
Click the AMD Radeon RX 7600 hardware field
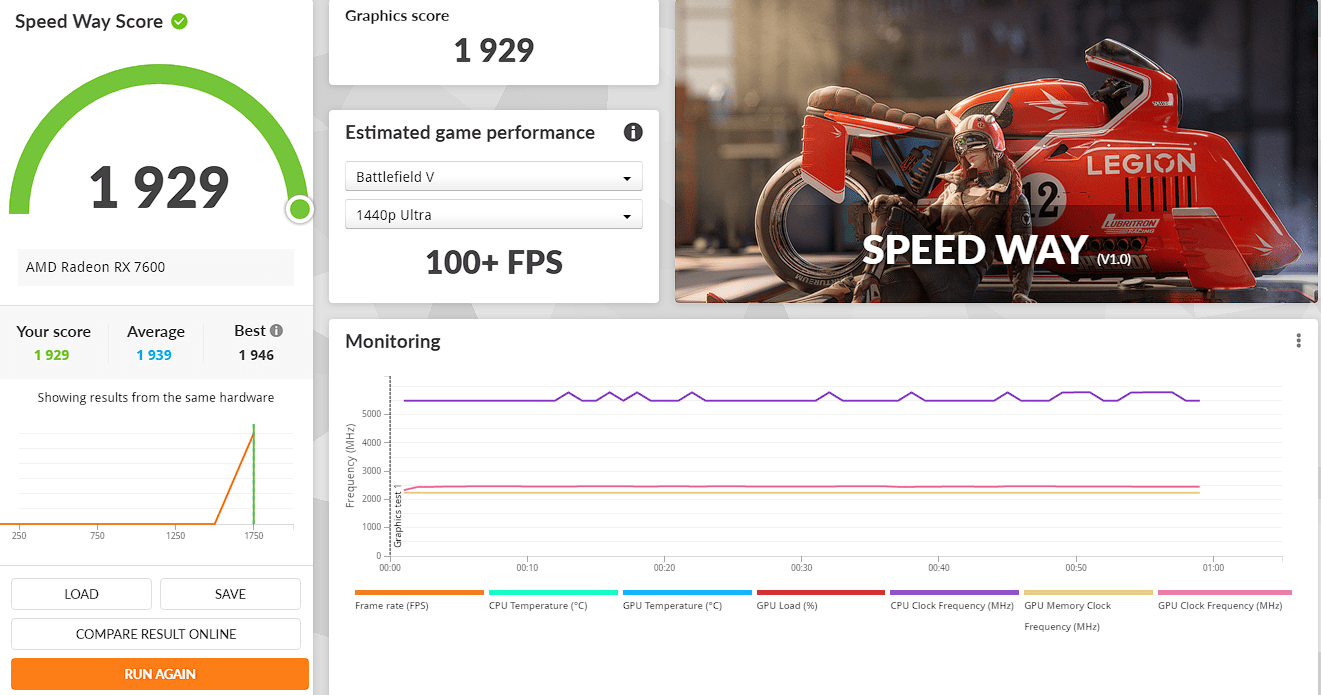click(156, 267)
